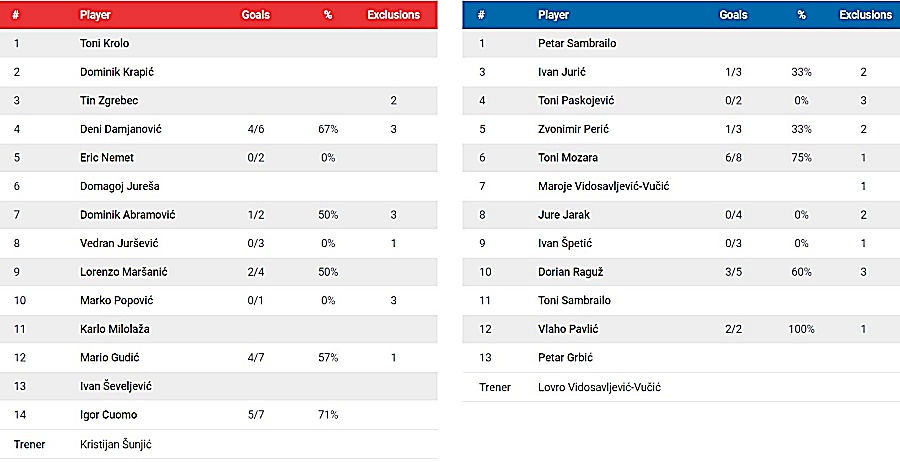Click coach Lovro Vidosavljević-Vučić

tap(599, 387)
